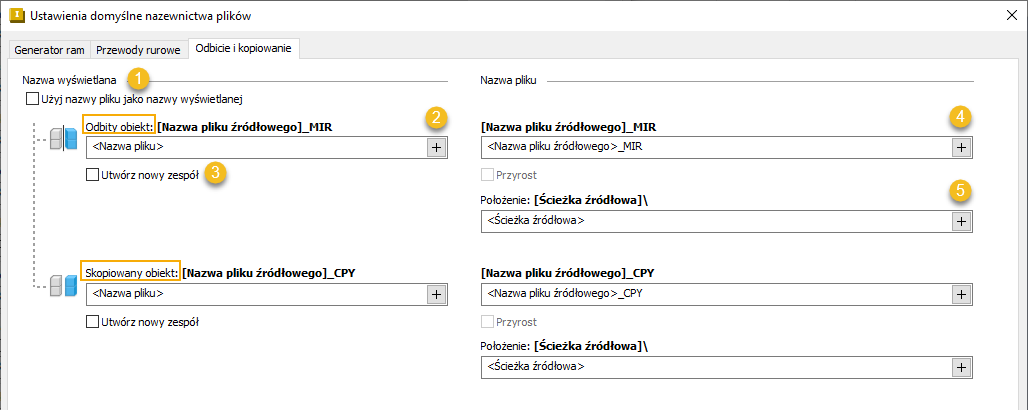Click the mirrored object icon
Viewport: 1028px width, 410px height.
click(x=64, y=138)
